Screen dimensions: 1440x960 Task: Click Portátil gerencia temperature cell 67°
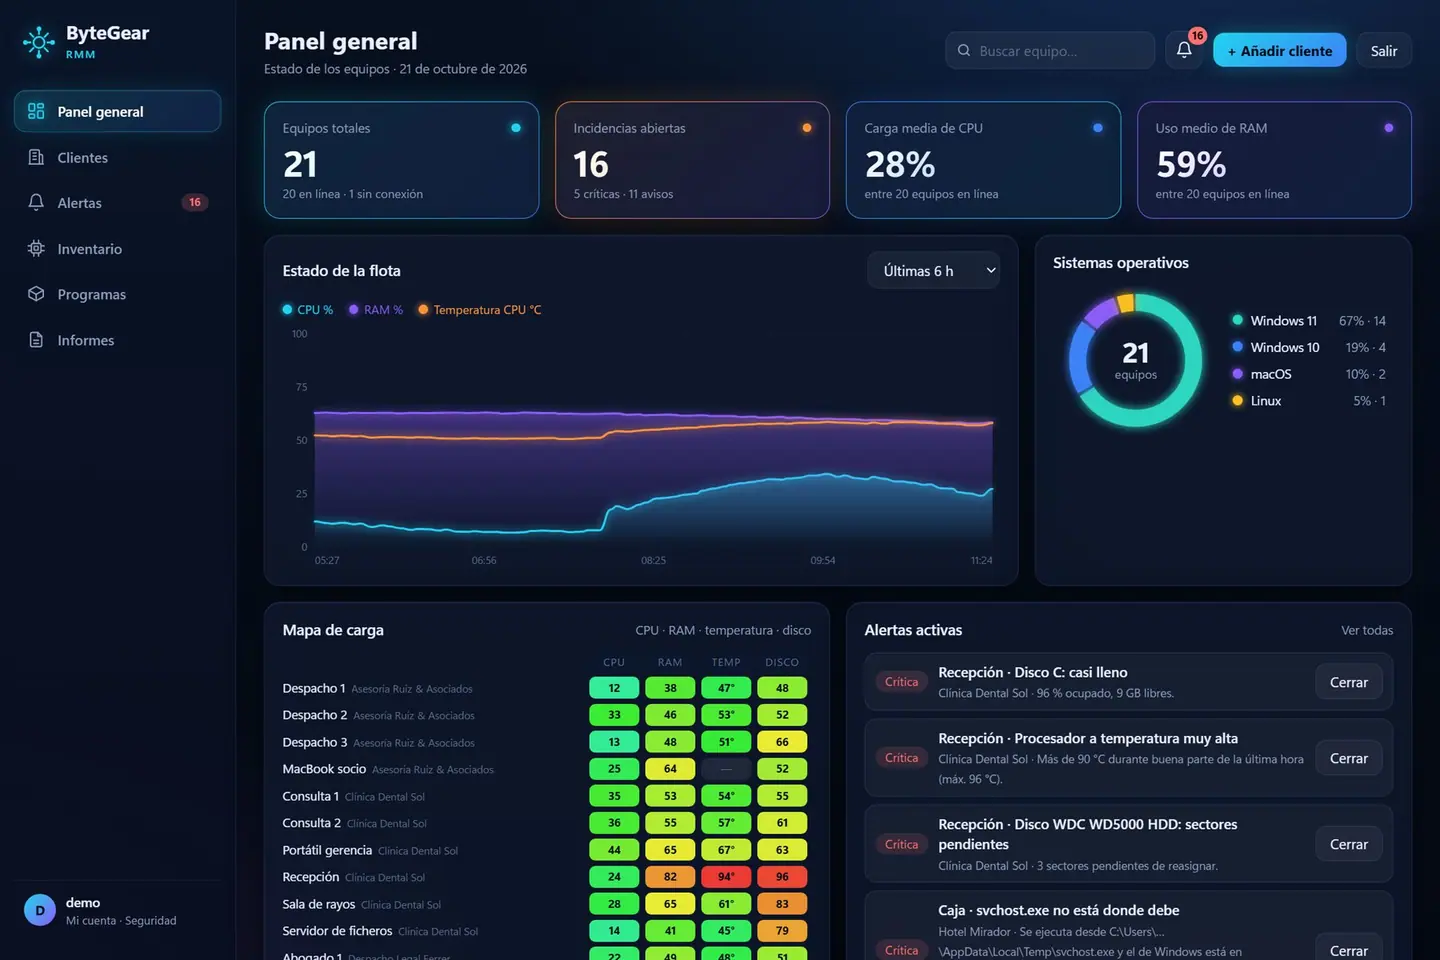click(726, 850)
